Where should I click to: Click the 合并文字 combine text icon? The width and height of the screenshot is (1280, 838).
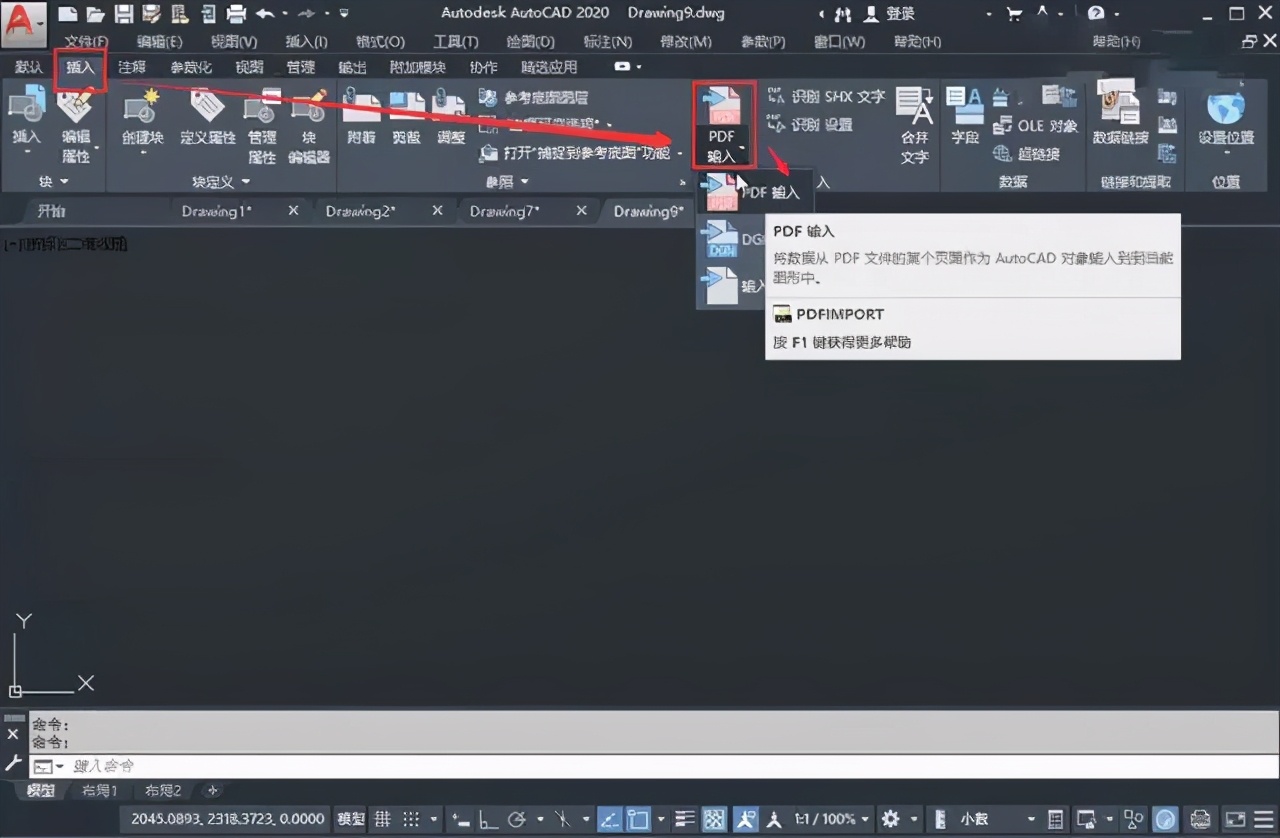[914, 124]
